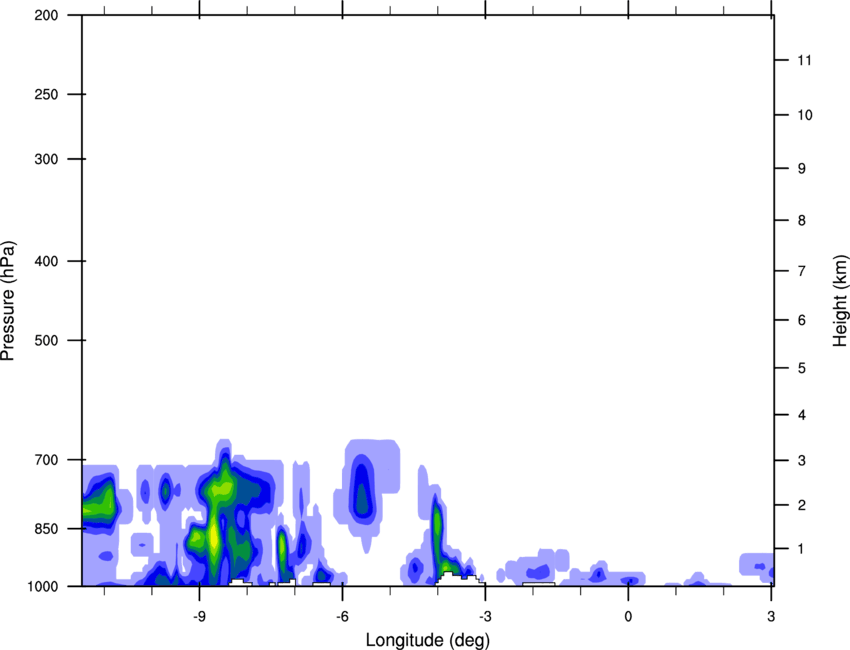The height and width of the screenshot is (650, 850).
Task: Click pressure tick label '850'
Action: (x=46, y=529)
